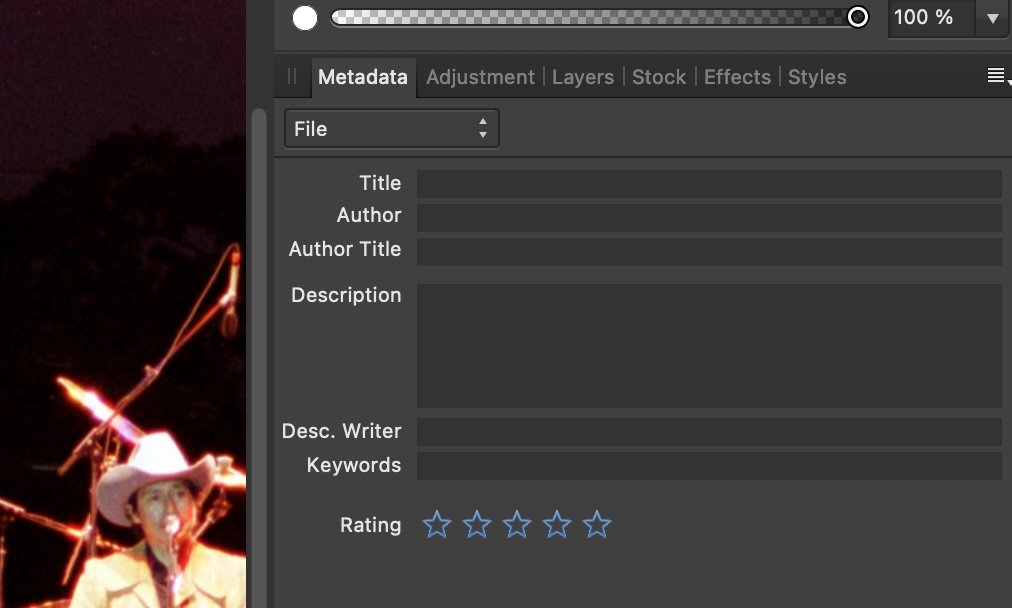1012x608 pixels.
Task: Click the Title input field
Action: (x=709, y=184)
